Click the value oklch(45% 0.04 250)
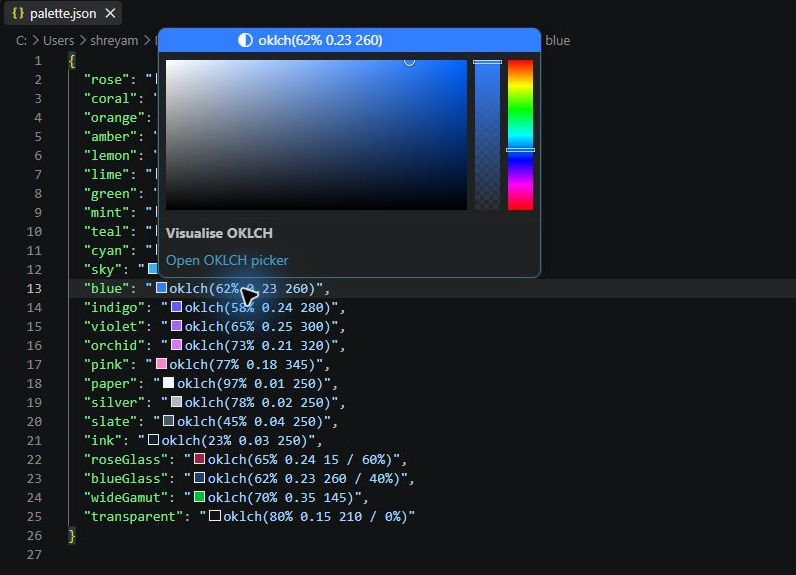The width and height of the screenshot is (796, 575). pyautogui.click(x=250, y=421)
